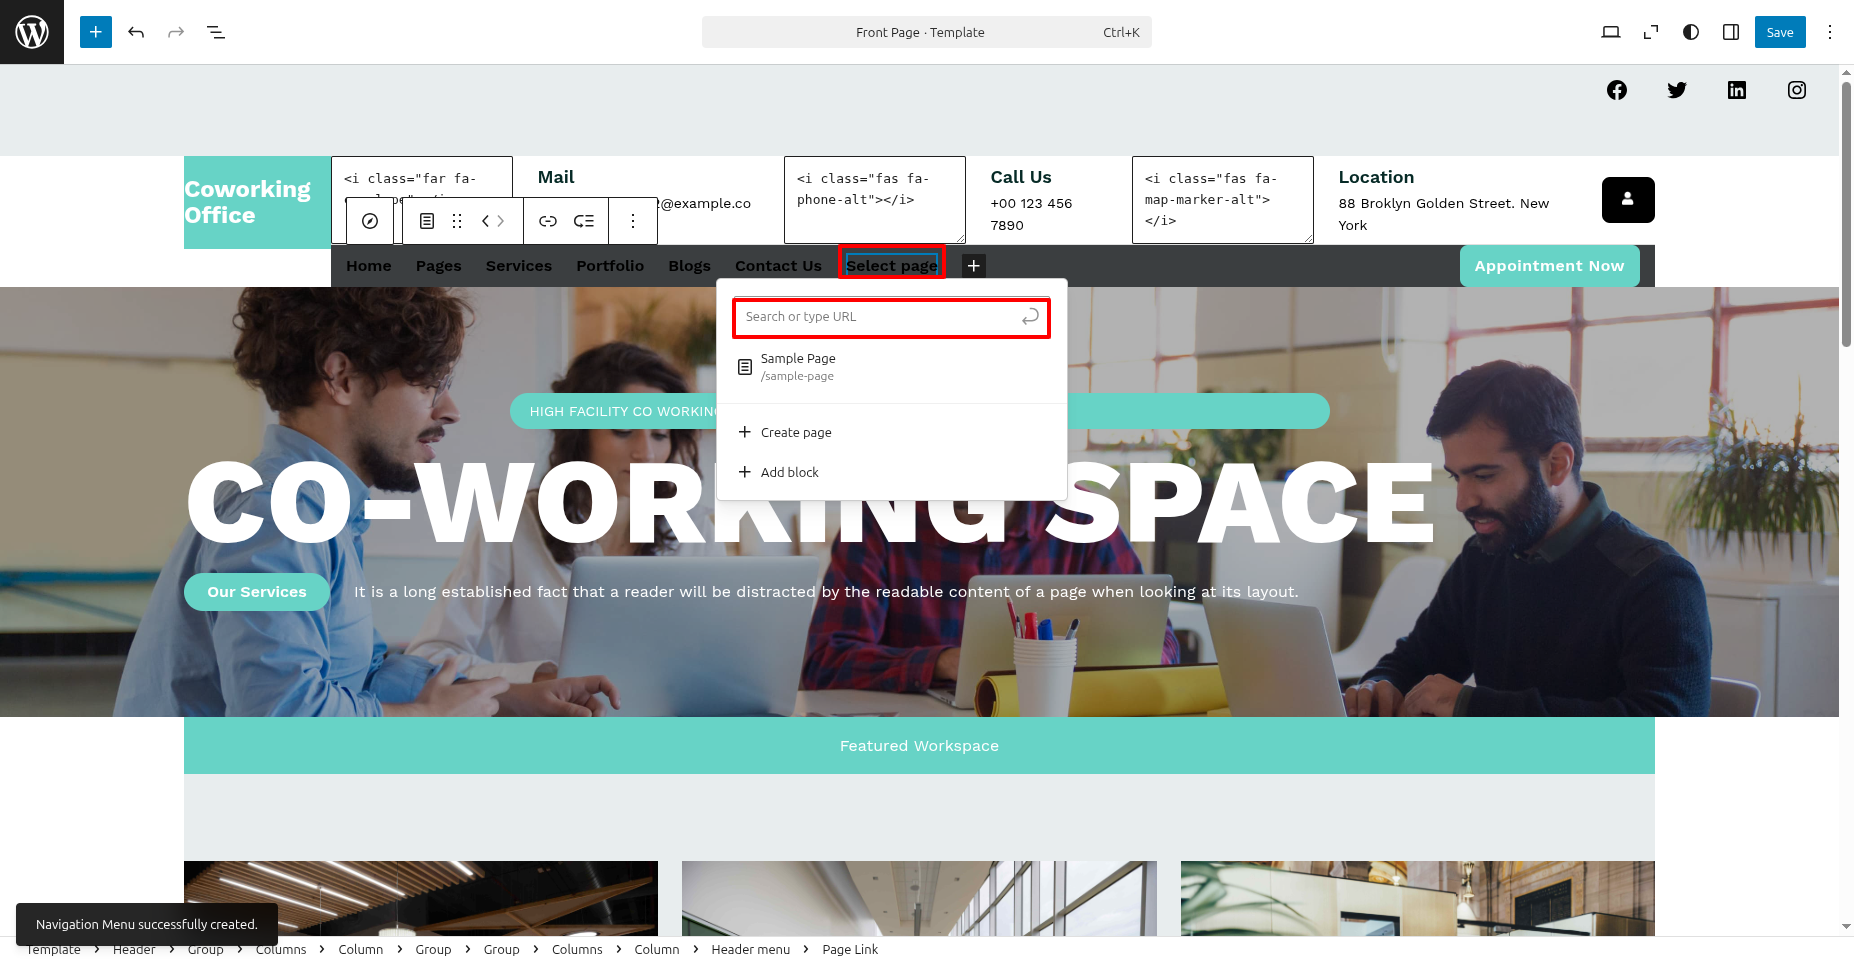The image size is (1854, 961).
Task: Toggle the Styles panel
Action: [1690, 32]
